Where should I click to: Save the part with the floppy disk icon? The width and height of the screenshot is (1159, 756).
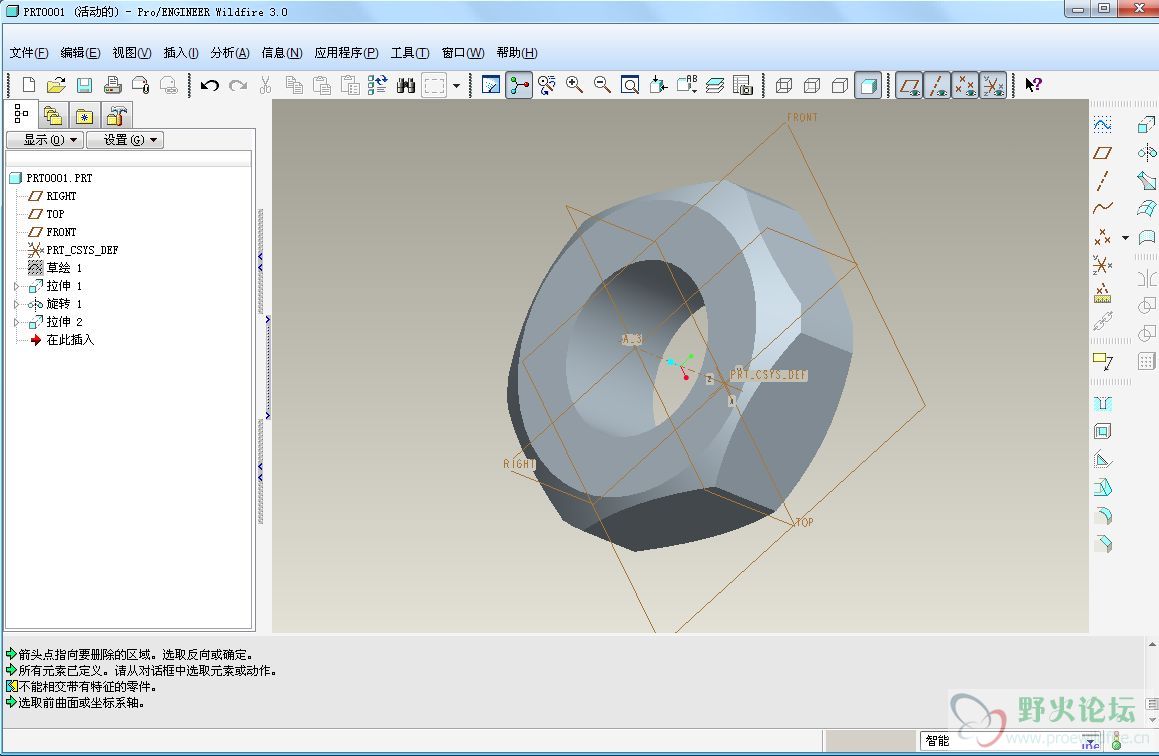pos(84,85)
